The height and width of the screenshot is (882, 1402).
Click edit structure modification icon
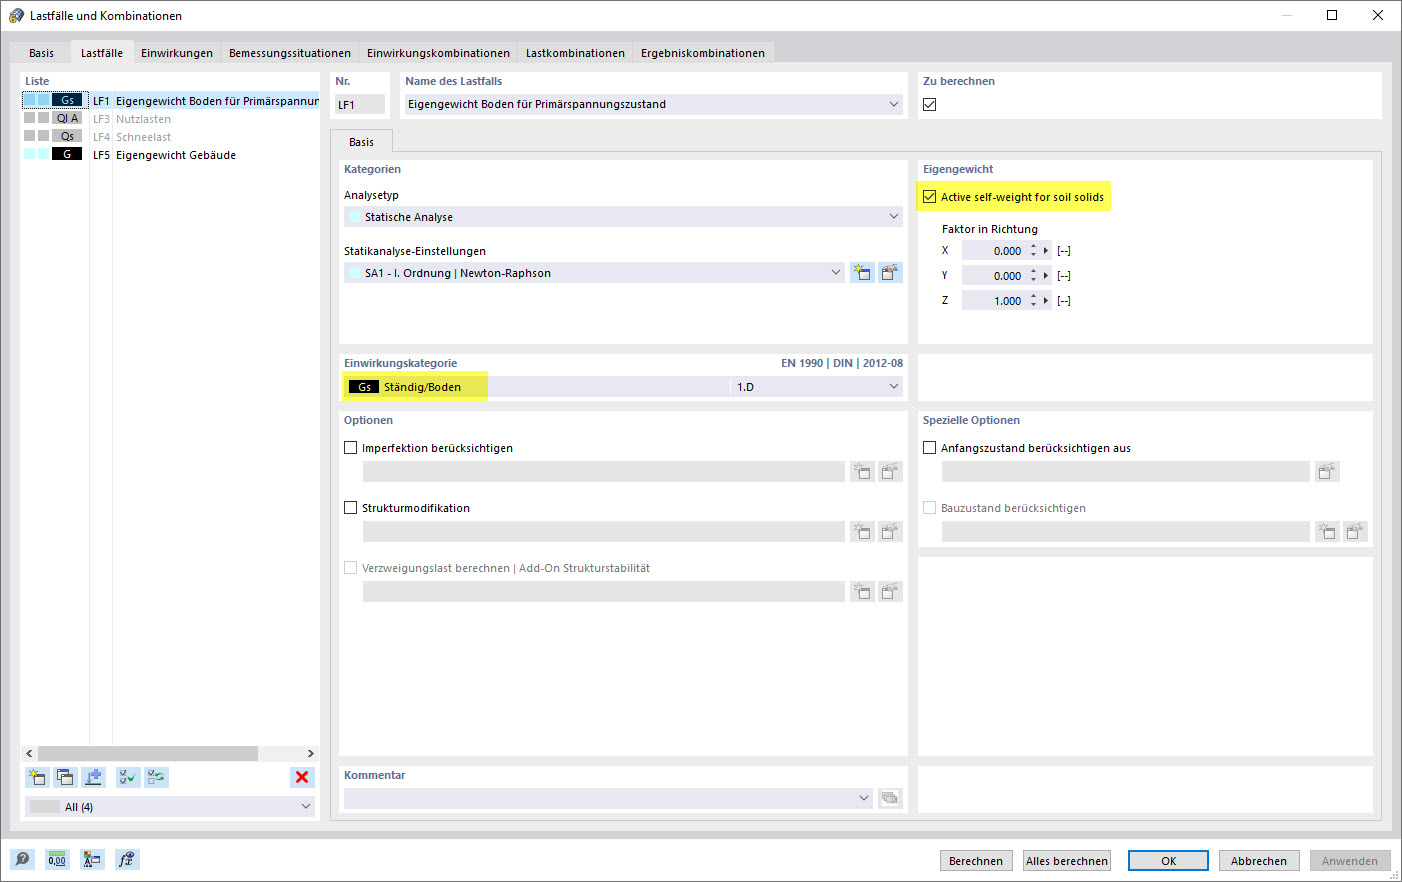click(x=890, y=532)
